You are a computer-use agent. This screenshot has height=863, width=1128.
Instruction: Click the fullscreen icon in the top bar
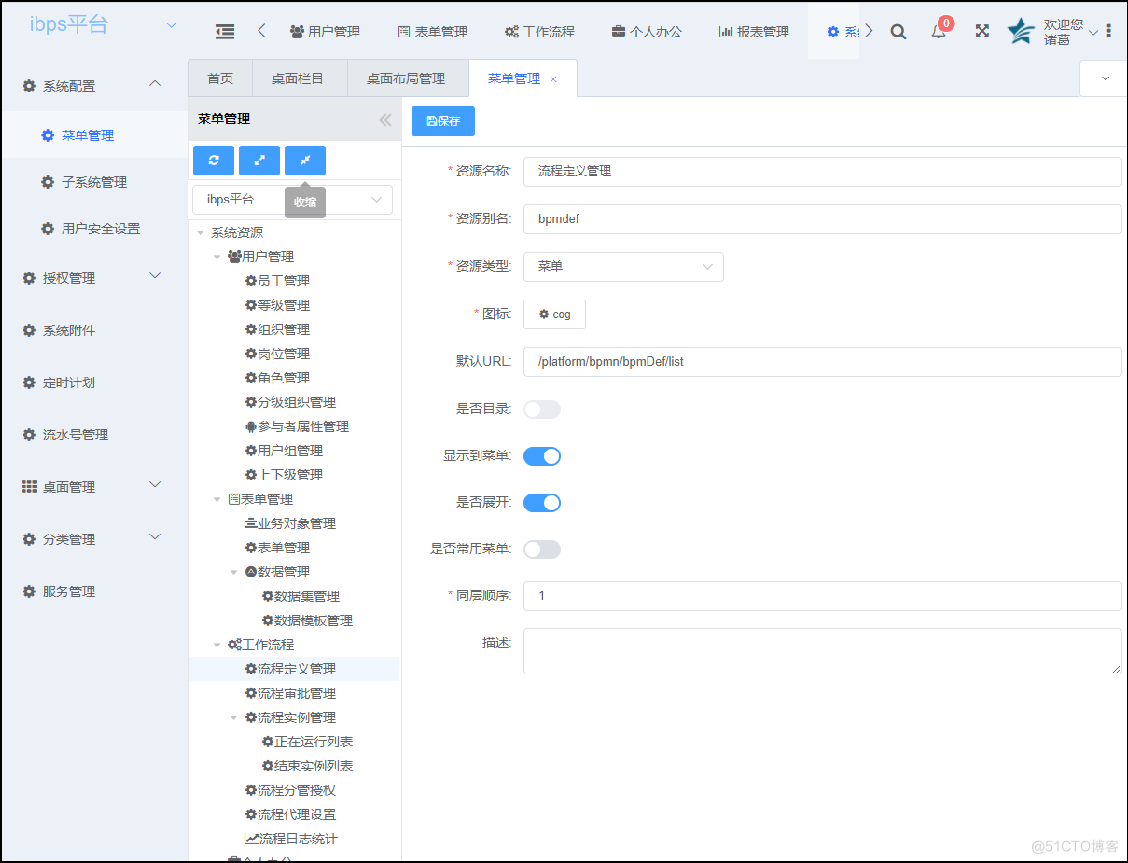pos(981,31)
